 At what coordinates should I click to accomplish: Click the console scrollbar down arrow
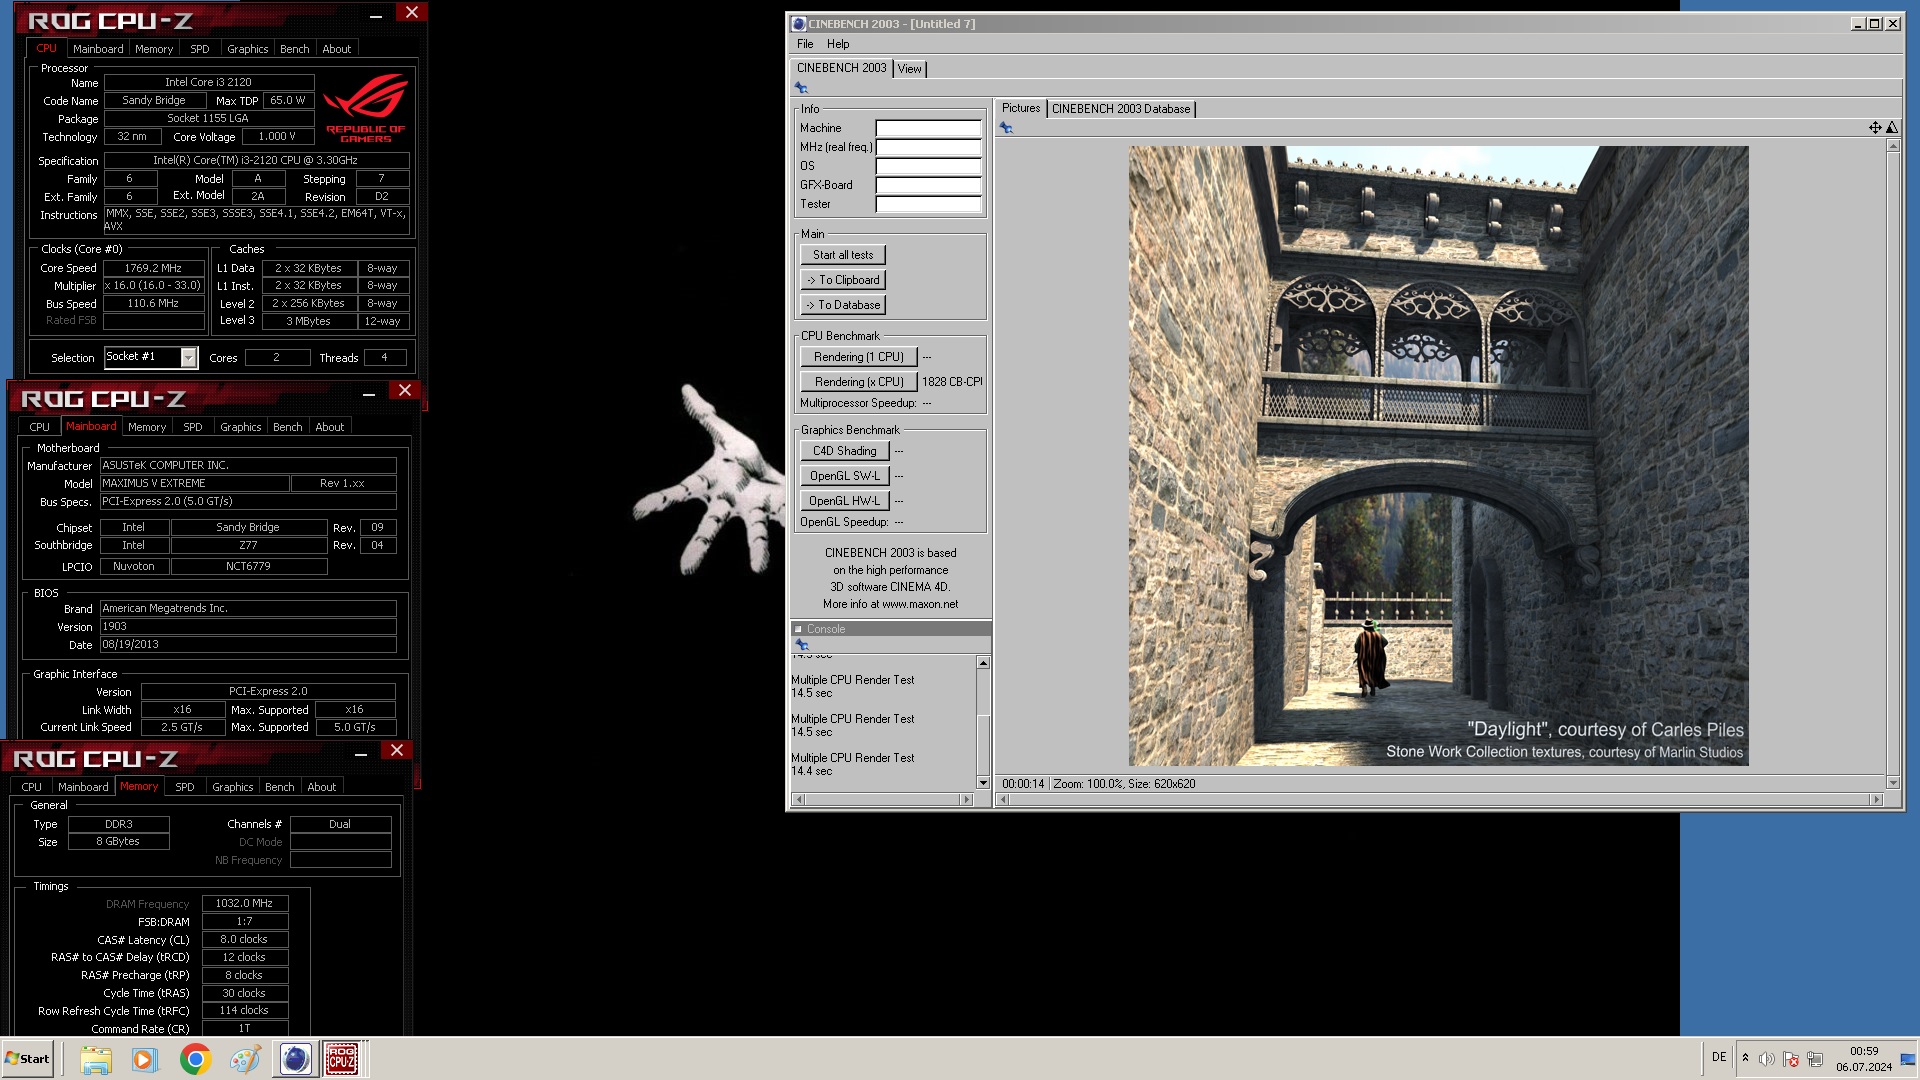983,783
